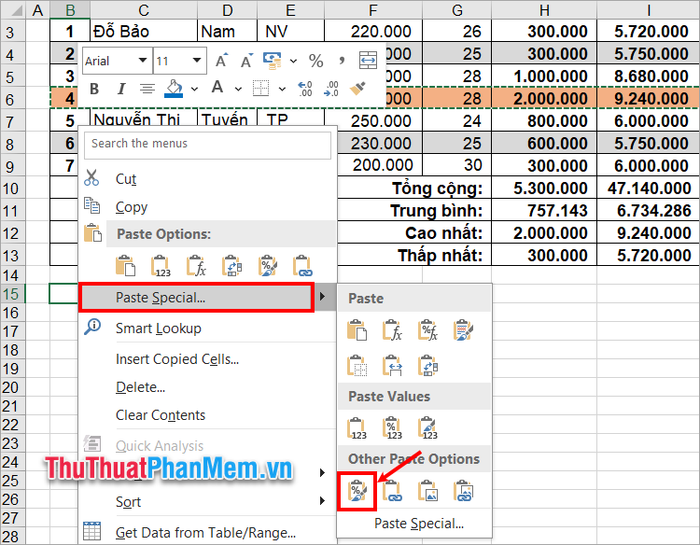Click the Search the menus box
Viewport: 700px width, 545px height.
click(x=207, y=144)
